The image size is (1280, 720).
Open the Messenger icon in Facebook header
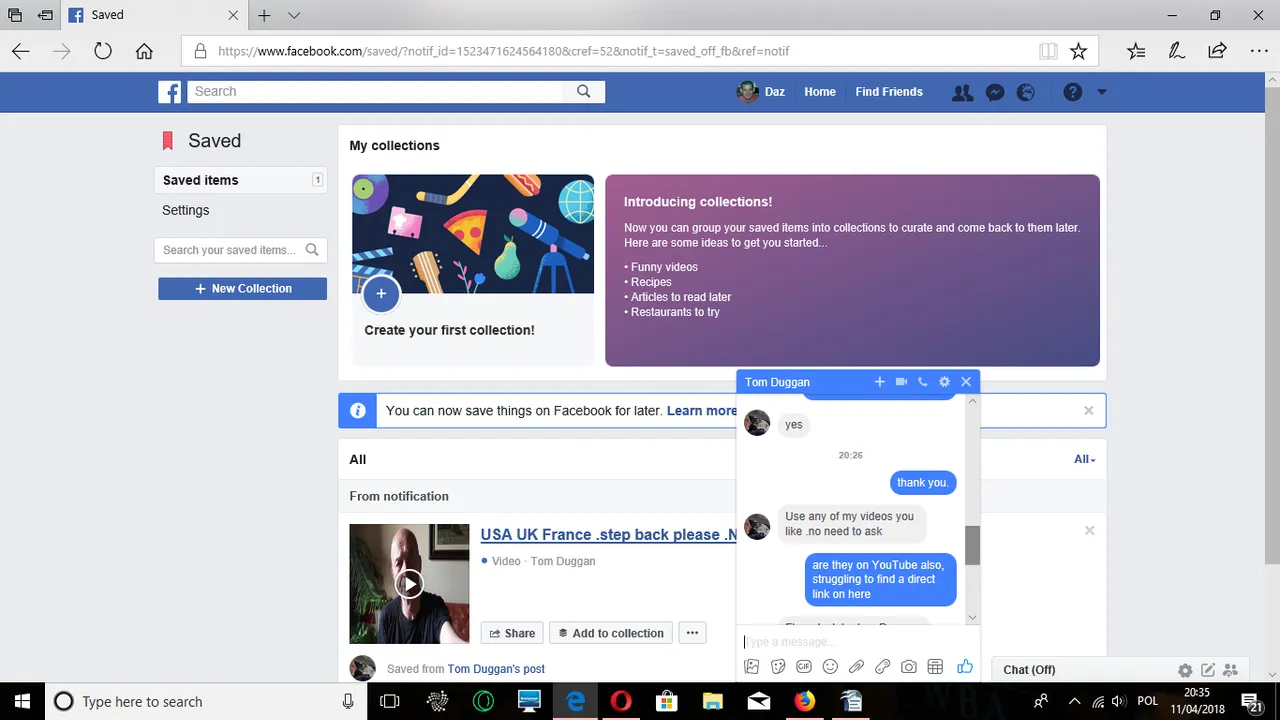(995, 92)
